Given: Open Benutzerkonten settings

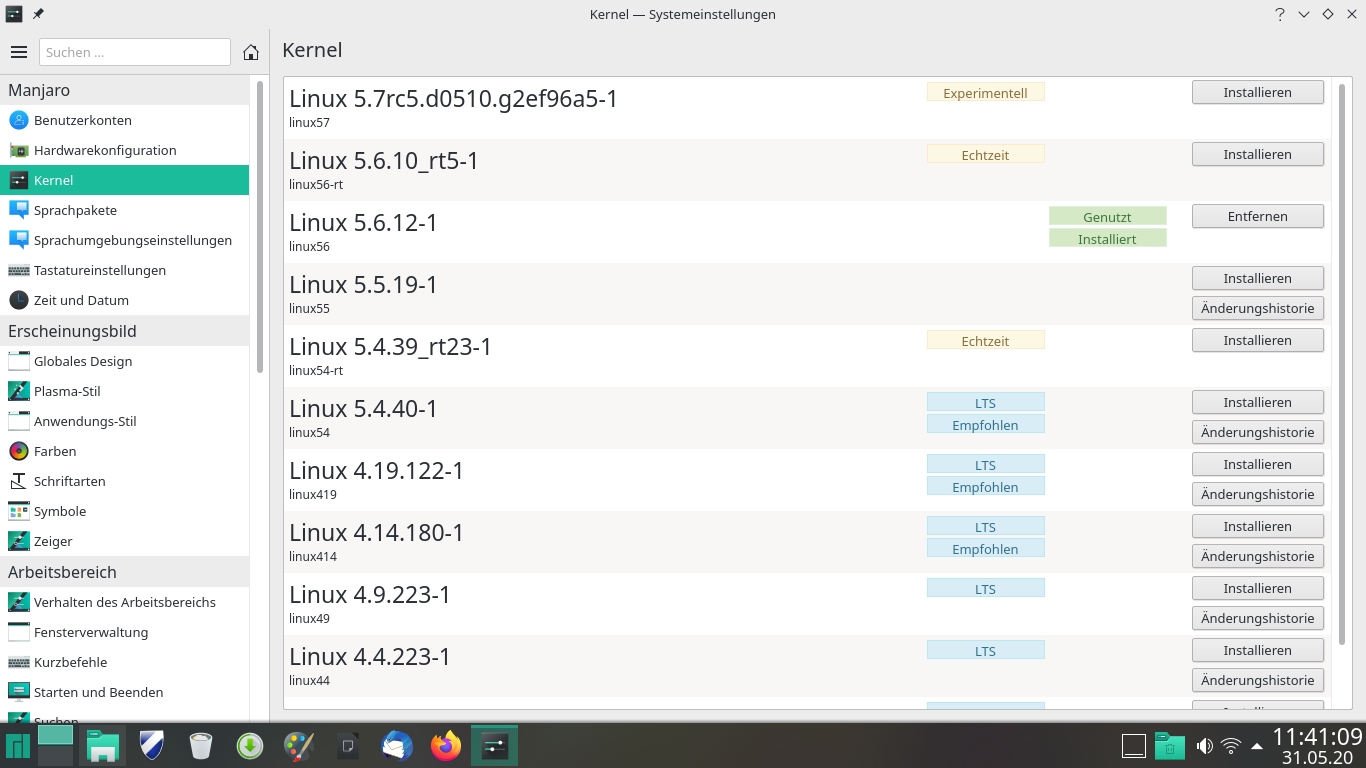Looking at the screenshot, I should point(124,120).
